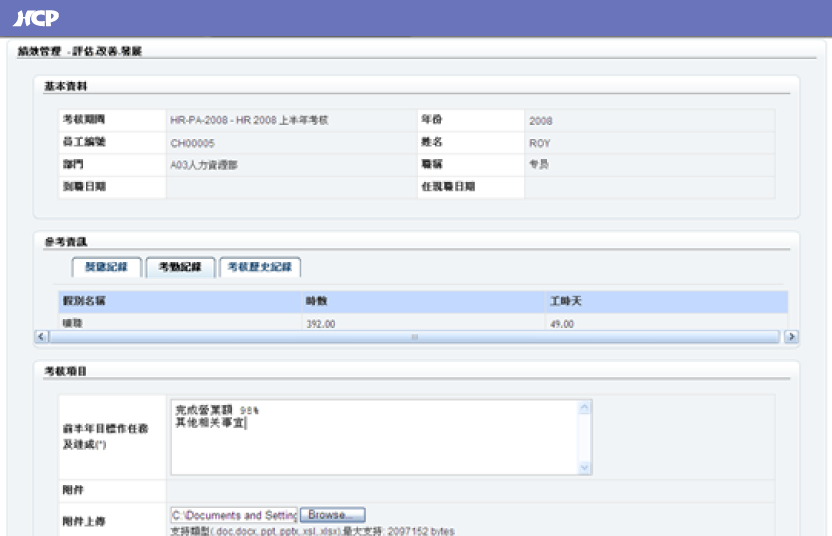
Task: Click the 392.00 hours cell
Action: (320, 324)
